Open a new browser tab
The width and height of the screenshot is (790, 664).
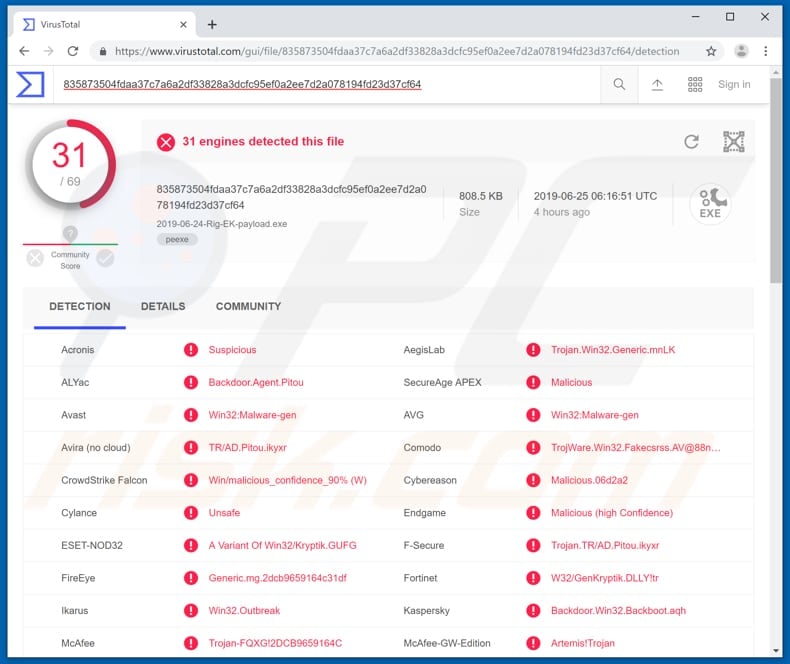click(x=212, y=25)
